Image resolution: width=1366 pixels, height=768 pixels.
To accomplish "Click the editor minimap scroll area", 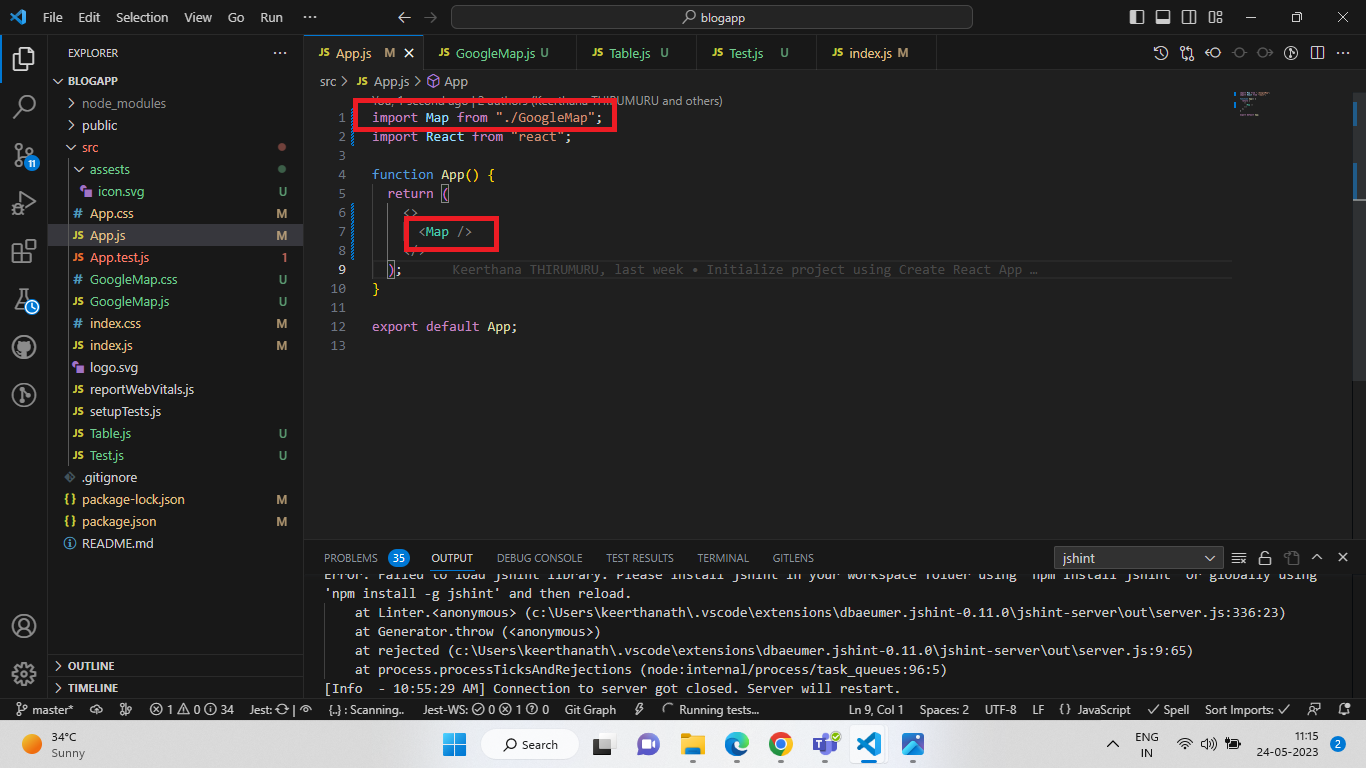I will (1292, 200).
